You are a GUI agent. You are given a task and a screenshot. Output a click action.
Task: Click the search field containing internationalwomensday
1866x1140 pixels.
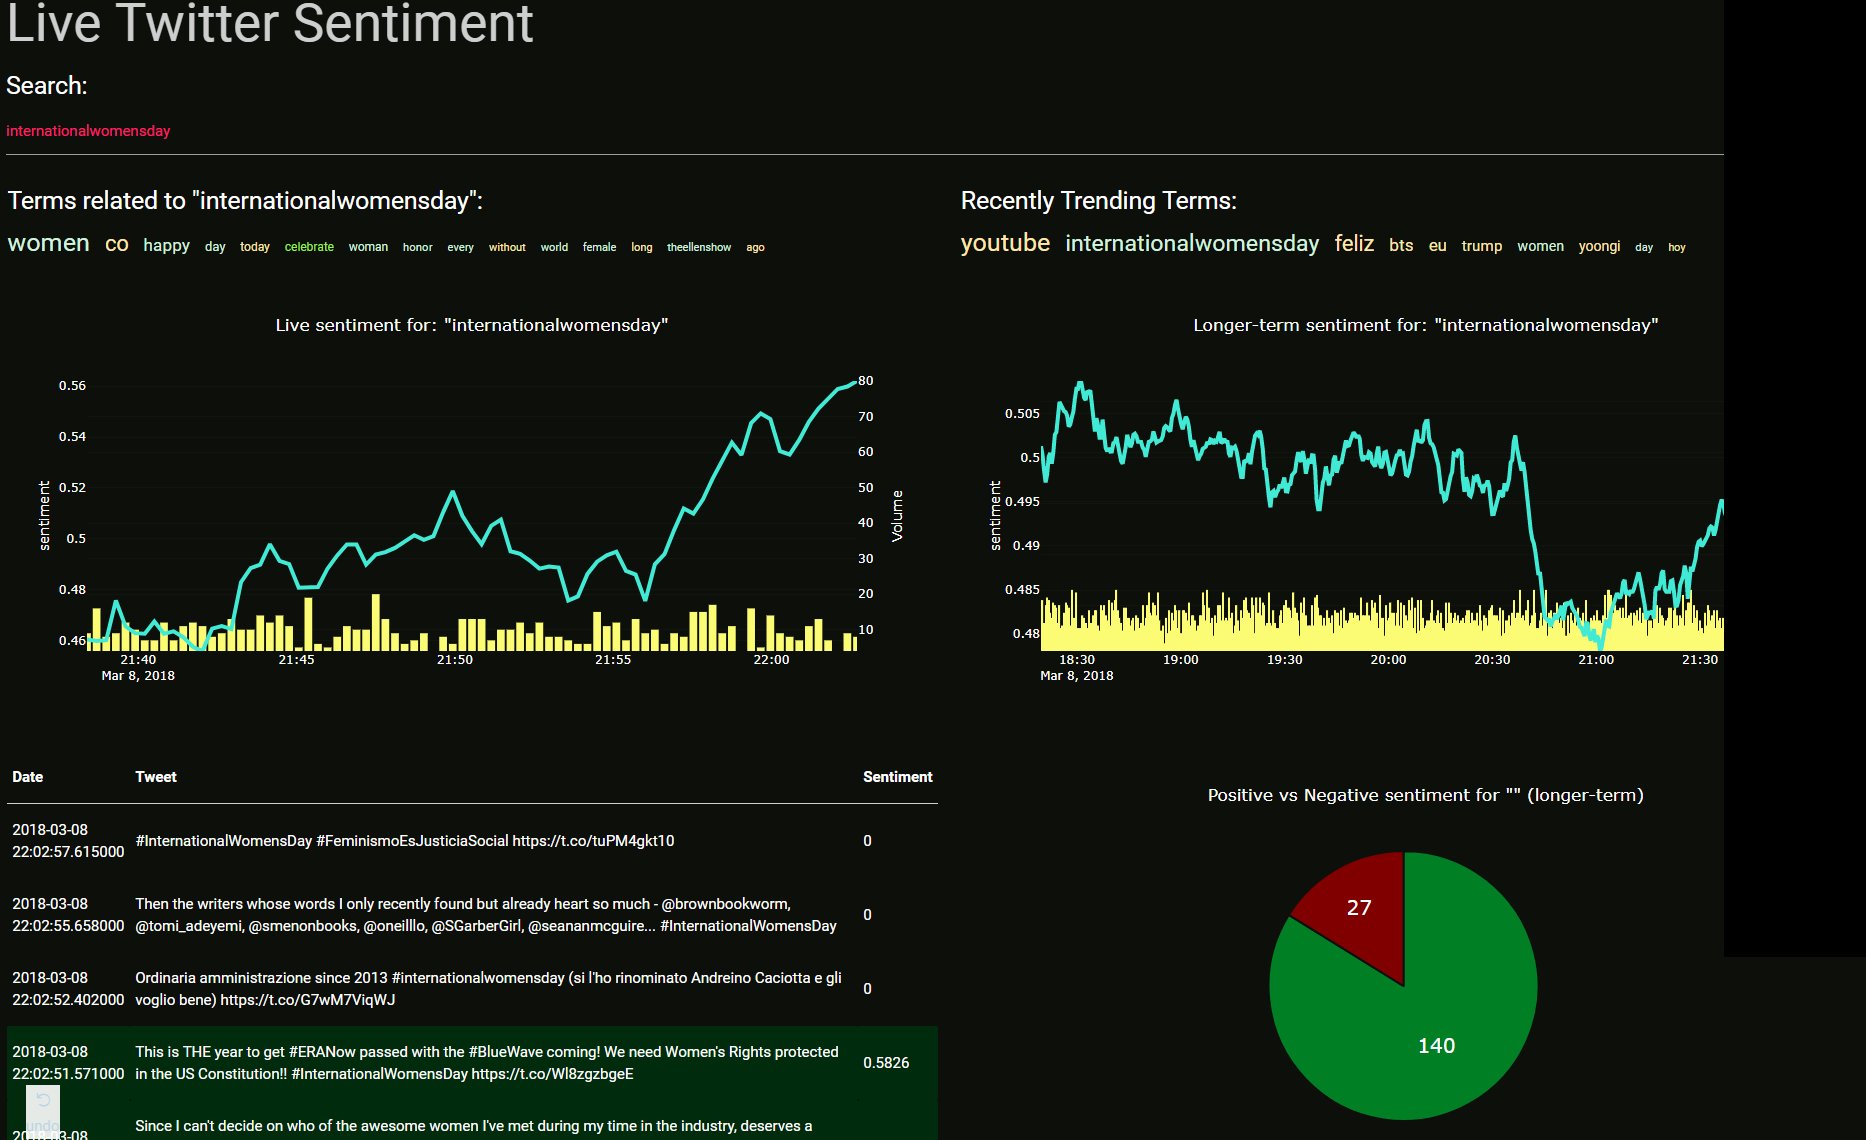pos(88,131)
